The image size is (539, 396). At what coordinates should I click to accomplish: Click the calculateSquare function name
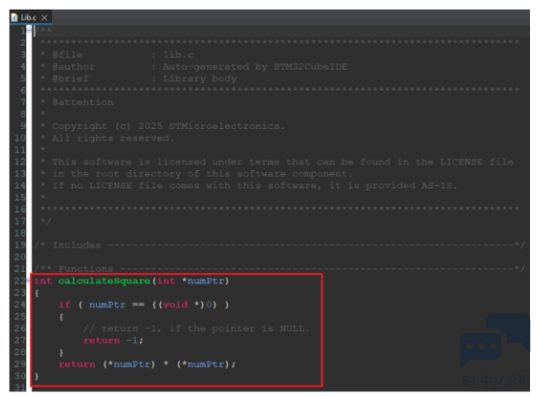(104, 281)
